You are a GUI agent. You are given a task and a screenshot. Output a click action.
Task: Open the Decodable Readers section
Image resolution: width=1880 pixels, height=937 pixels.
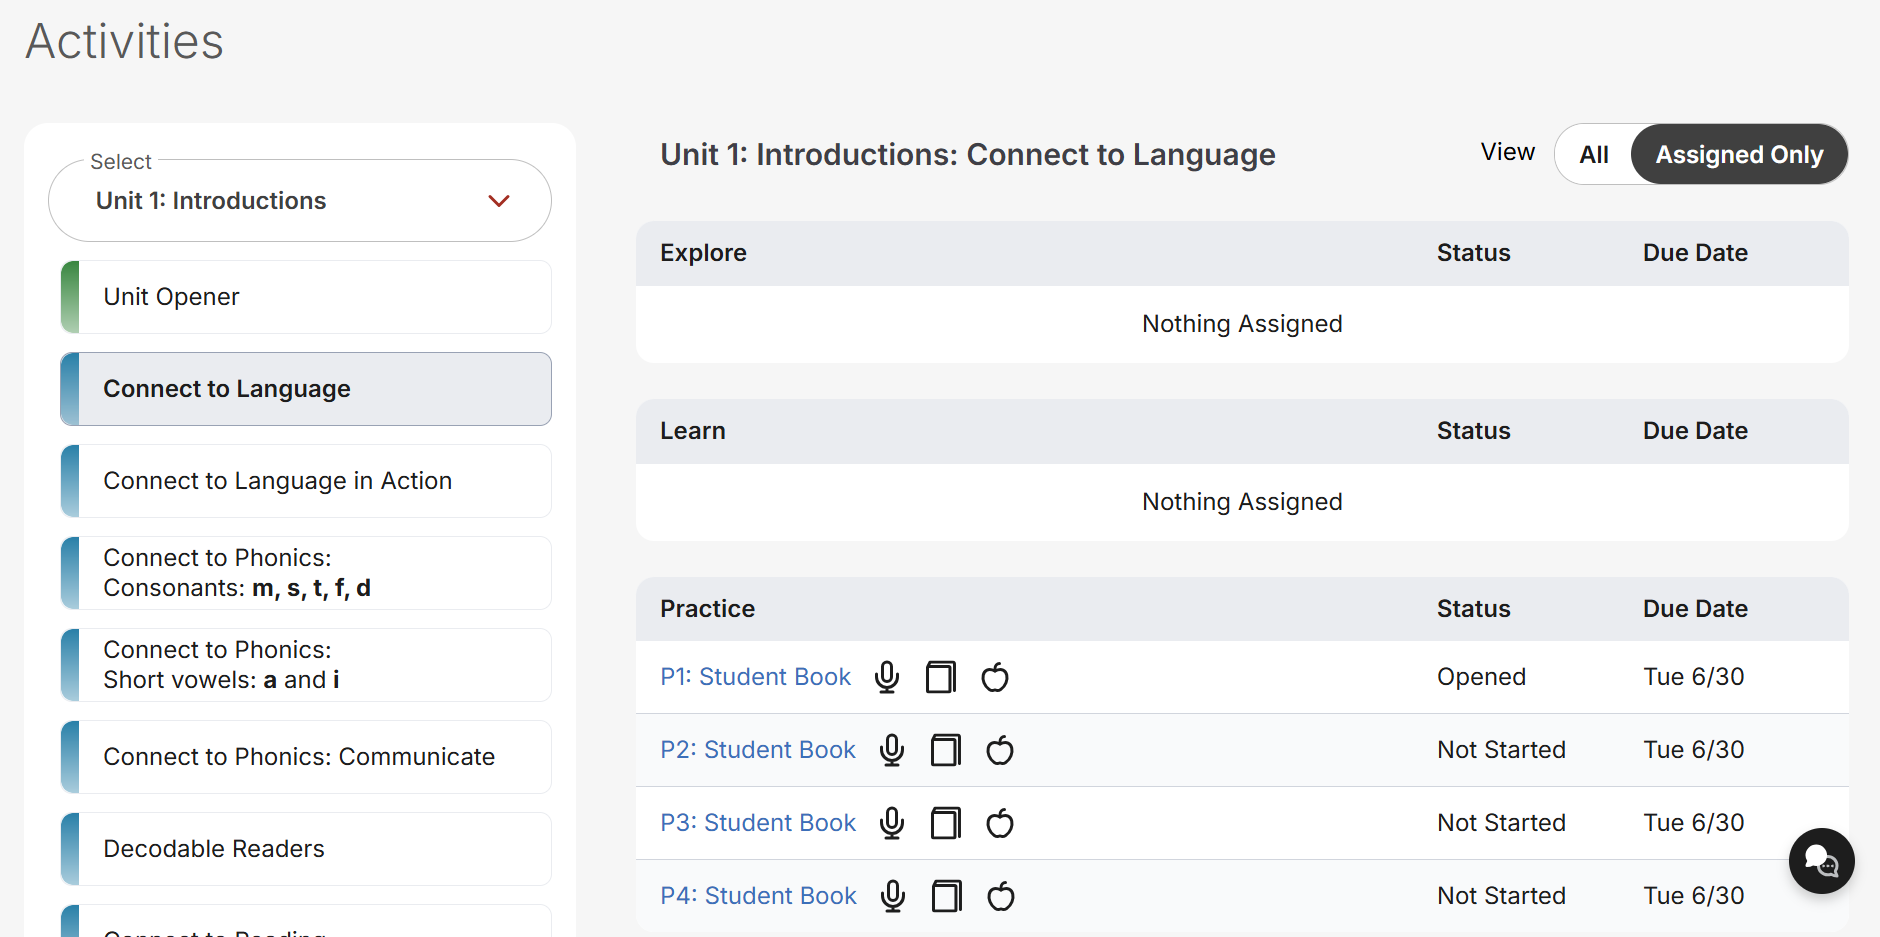coord(306,849)
